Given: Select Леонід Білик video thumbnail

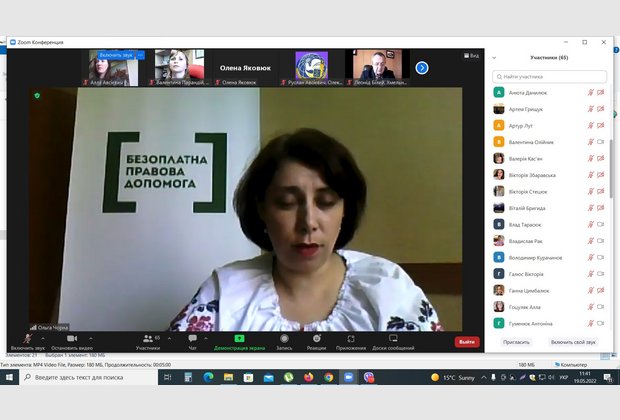Looking at the screenshot, I should click(377, 67).
